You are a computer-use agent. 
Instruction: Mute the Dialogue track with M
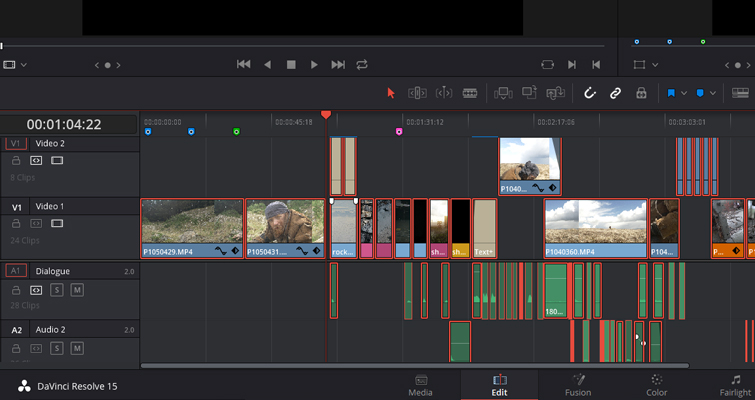pos(77,289)
